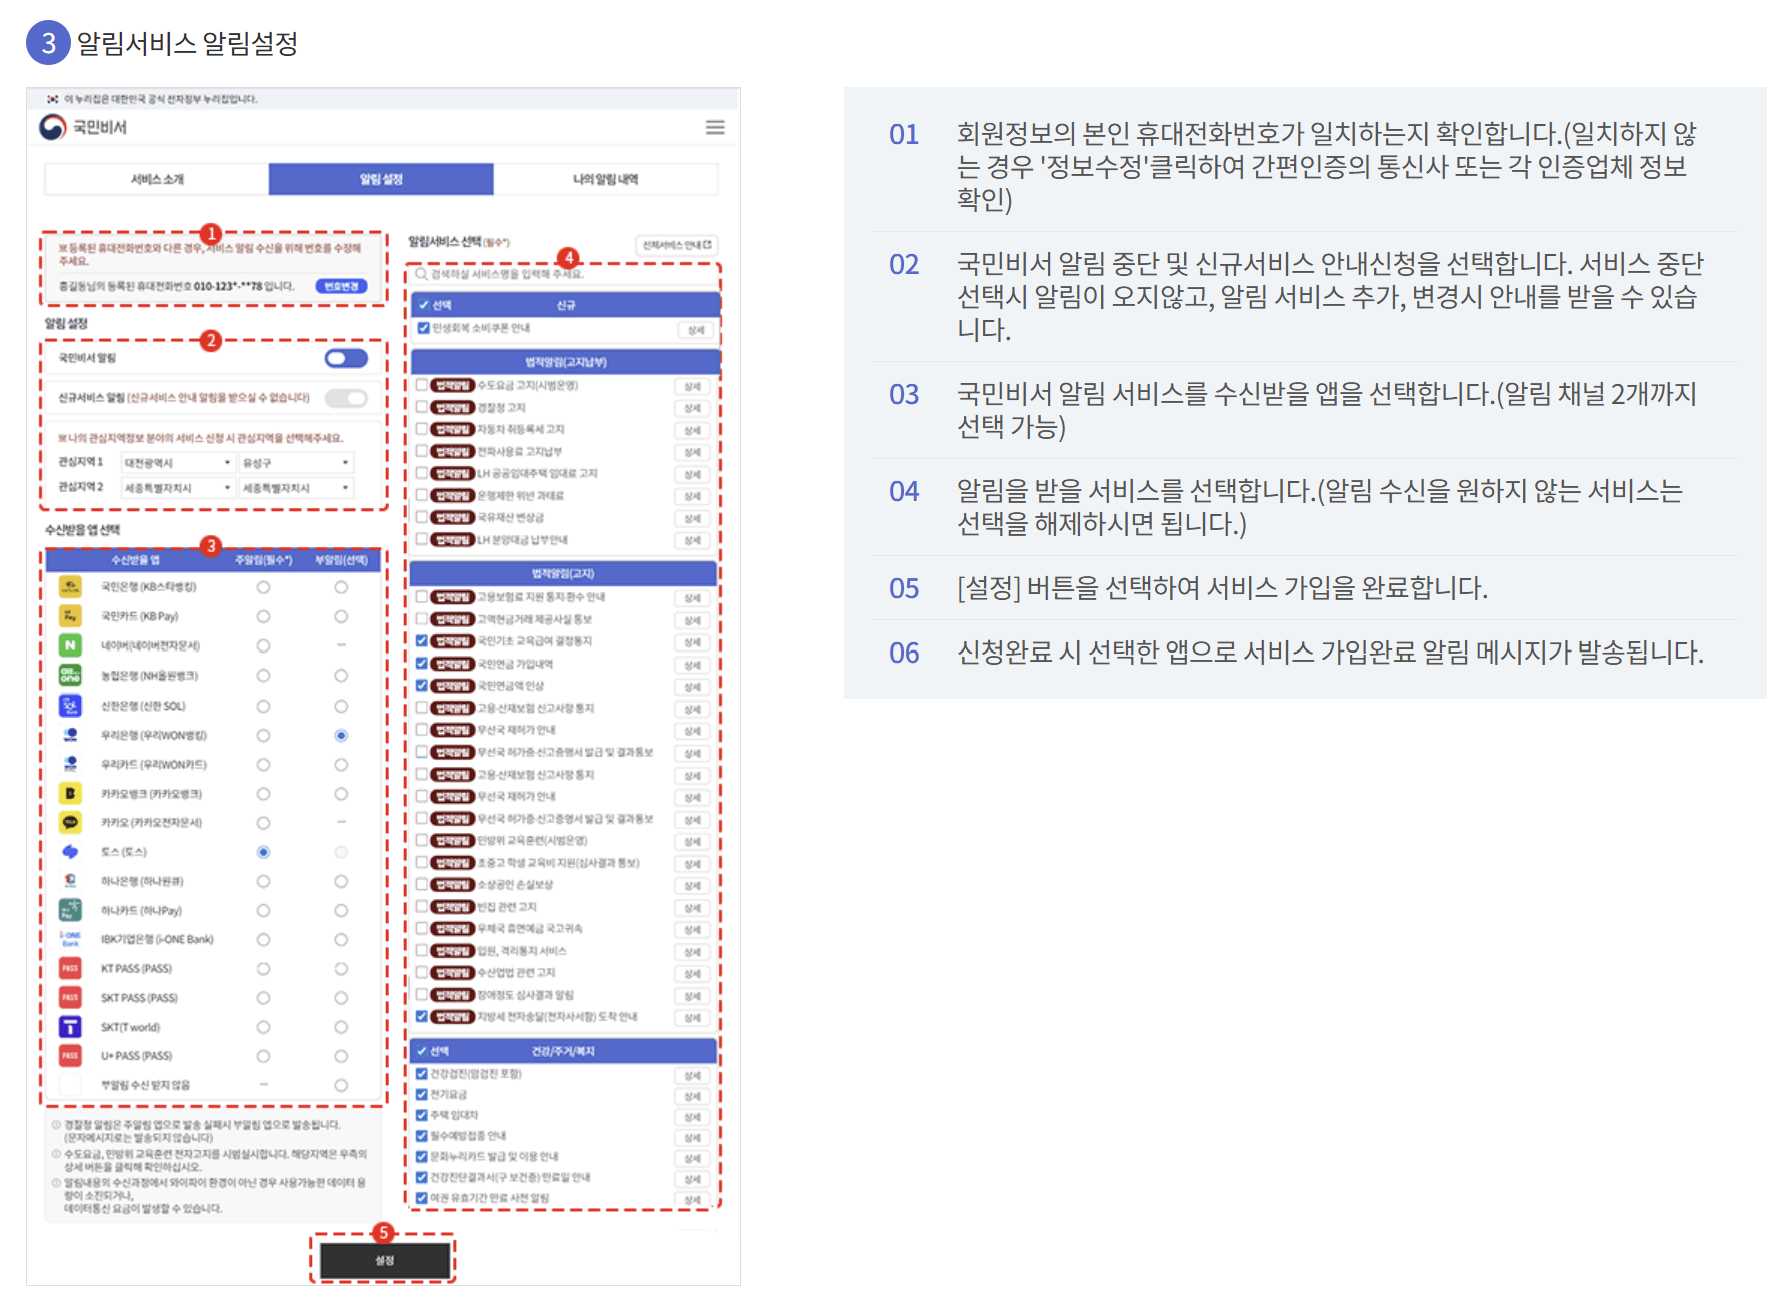Uncheck 민생회복 소비쿠폰 안내 checkbox

point(424,330)
